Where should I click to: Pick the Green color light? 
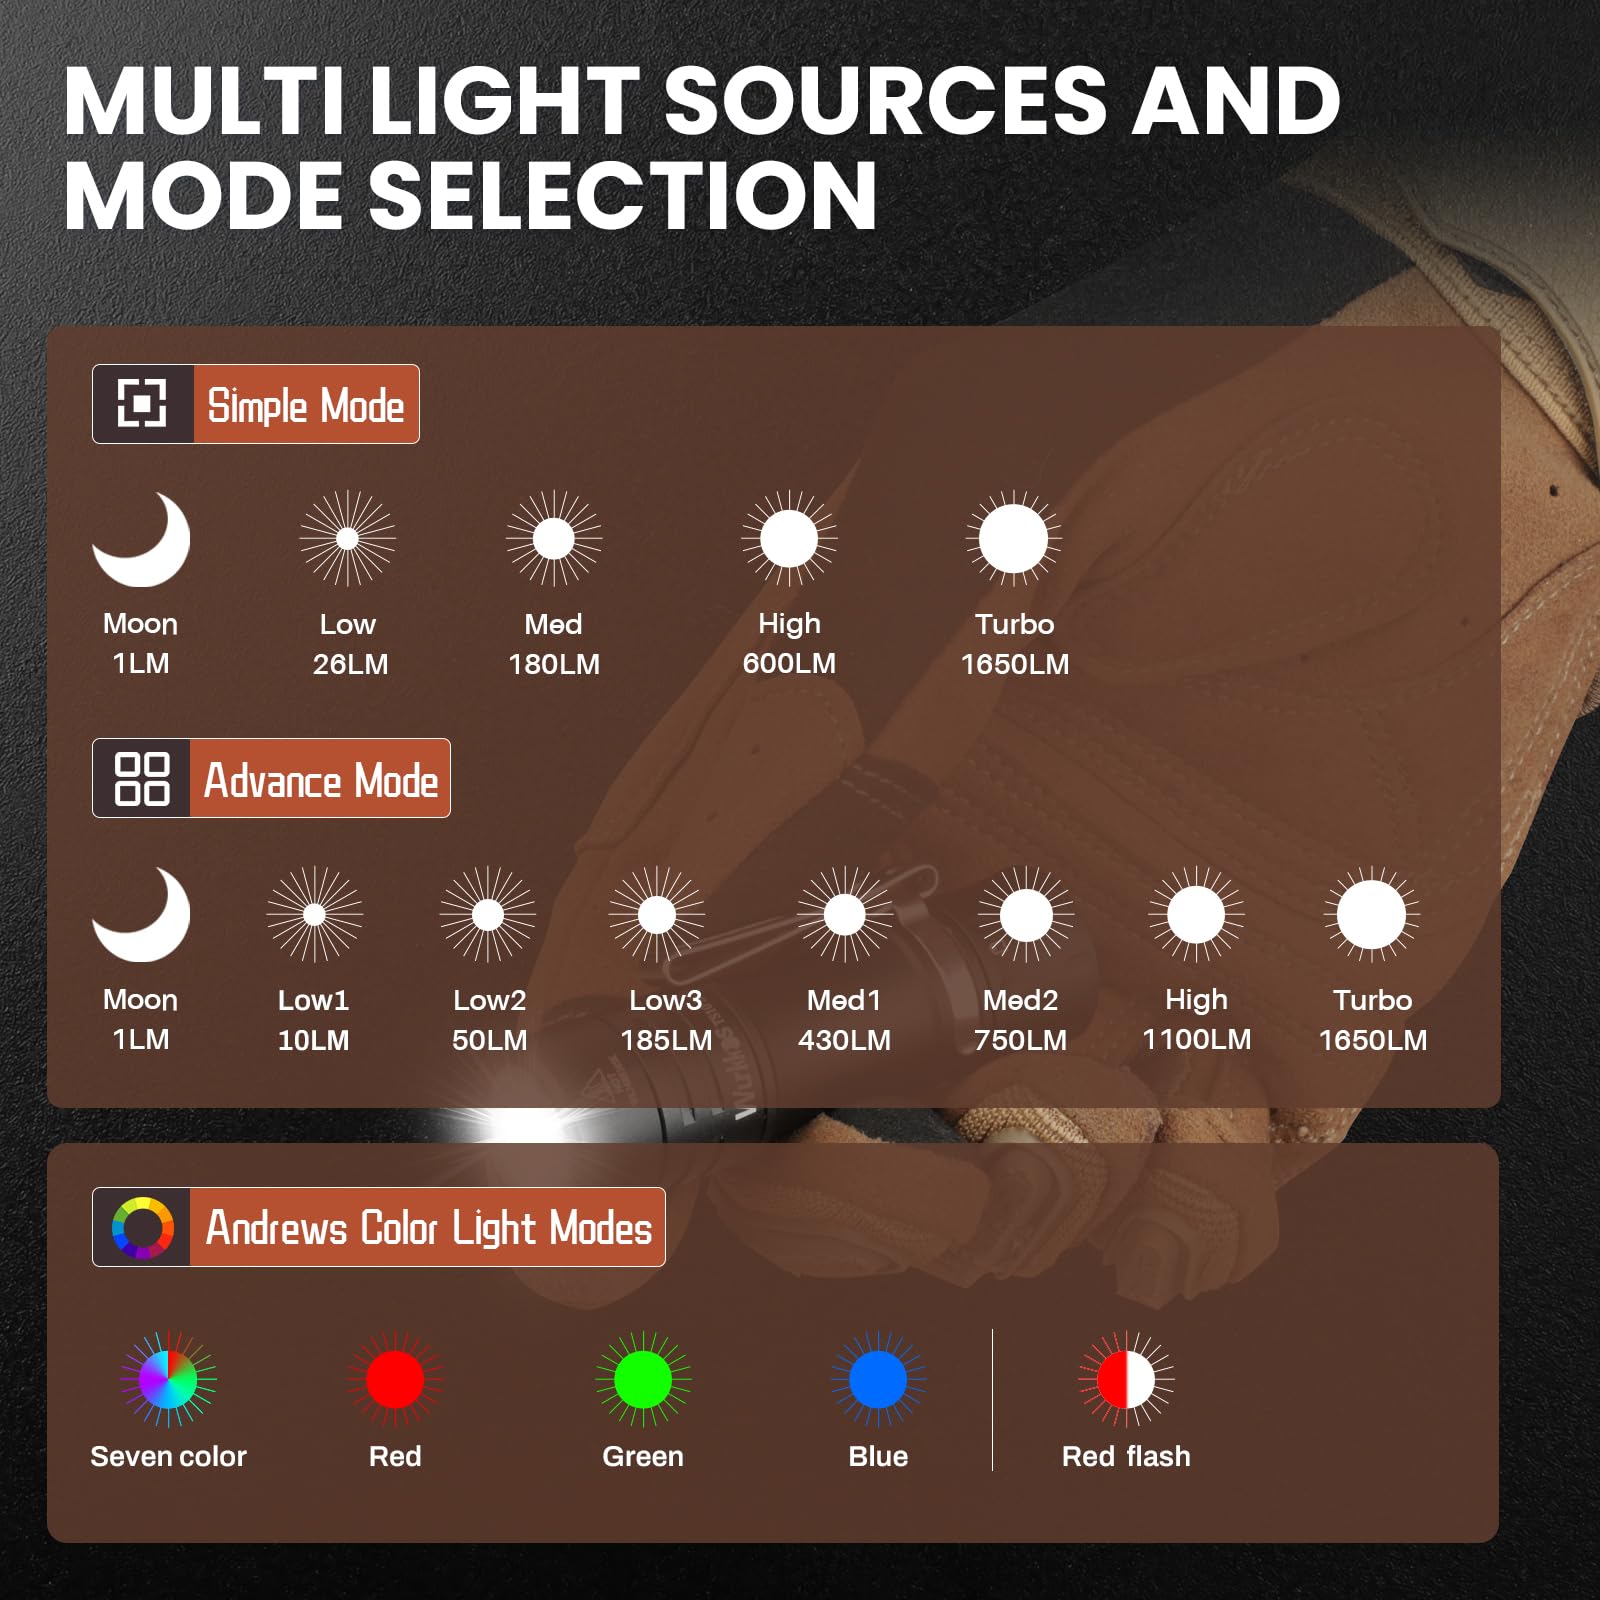643,1380
